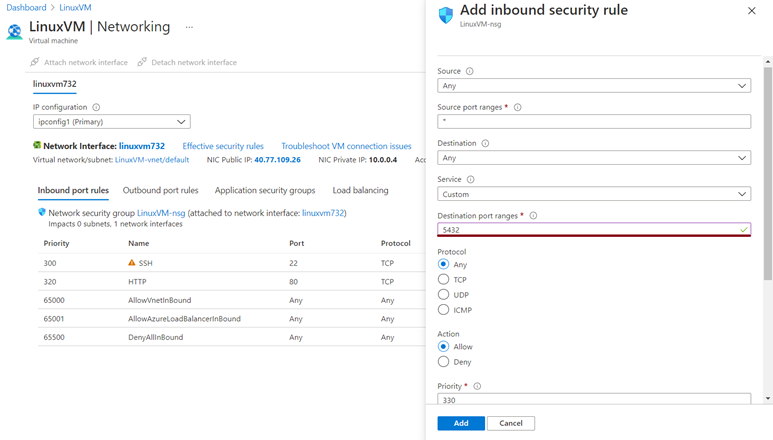This screenshot has height=440, width=773.
Task: Click Attach network interface command
Action: [x=79, y=62]
